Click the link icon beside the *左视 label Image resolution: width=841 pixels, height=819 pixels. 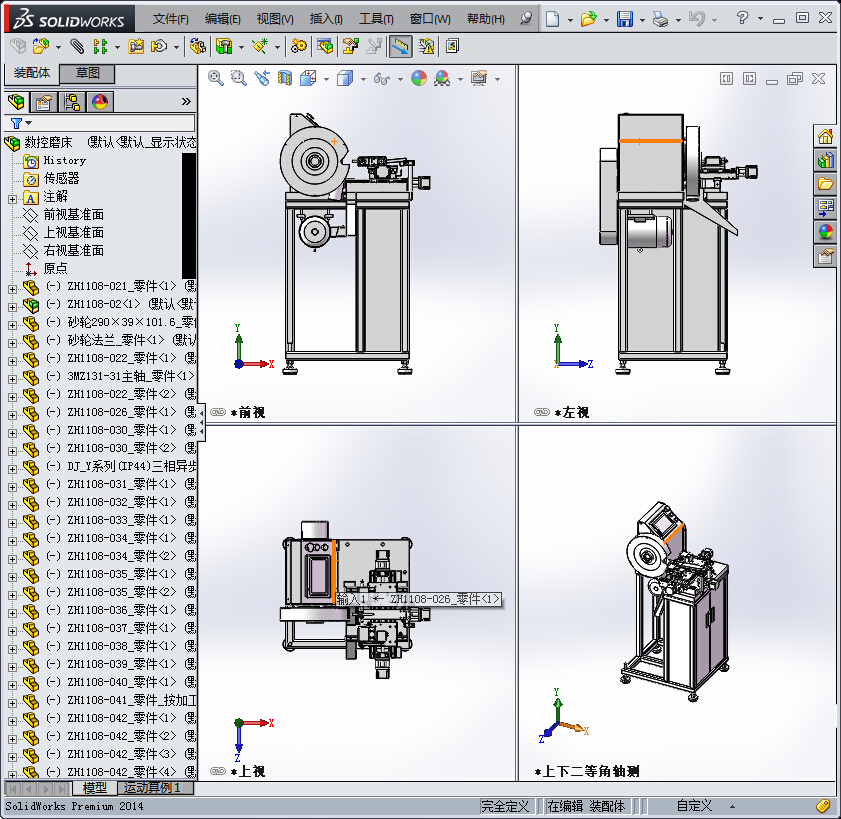point(542,412)
